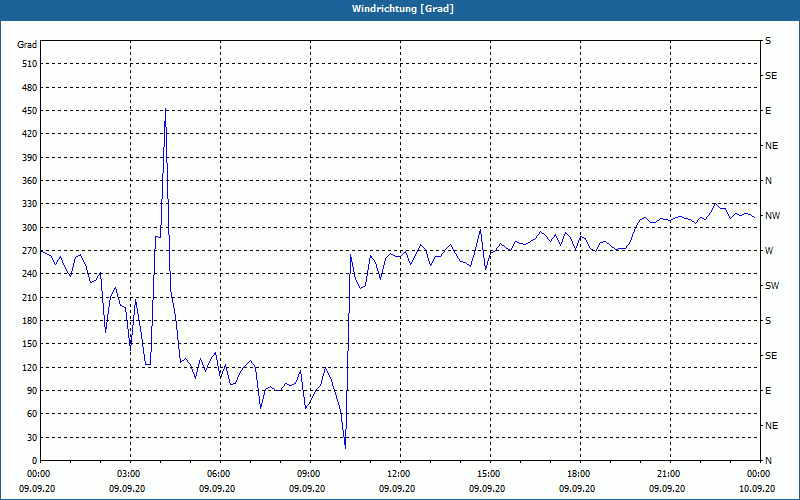Click the 21:00 time label
The height and width of the screenshot is (500, 800).
coord(668,474)
